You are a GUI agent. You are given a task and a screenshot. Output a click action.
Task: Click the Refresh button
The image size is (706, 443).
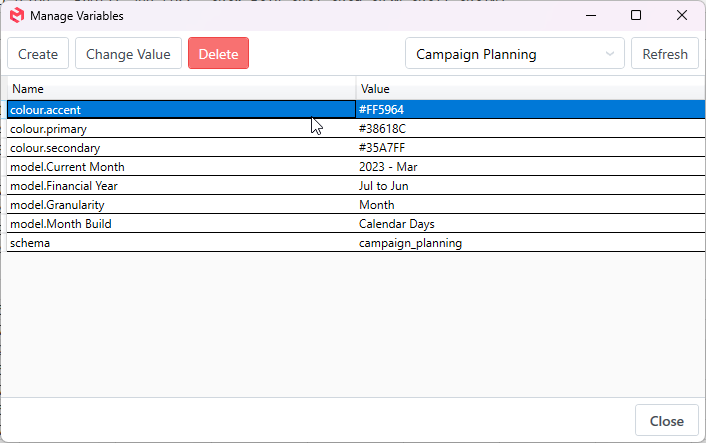[664, 54]
